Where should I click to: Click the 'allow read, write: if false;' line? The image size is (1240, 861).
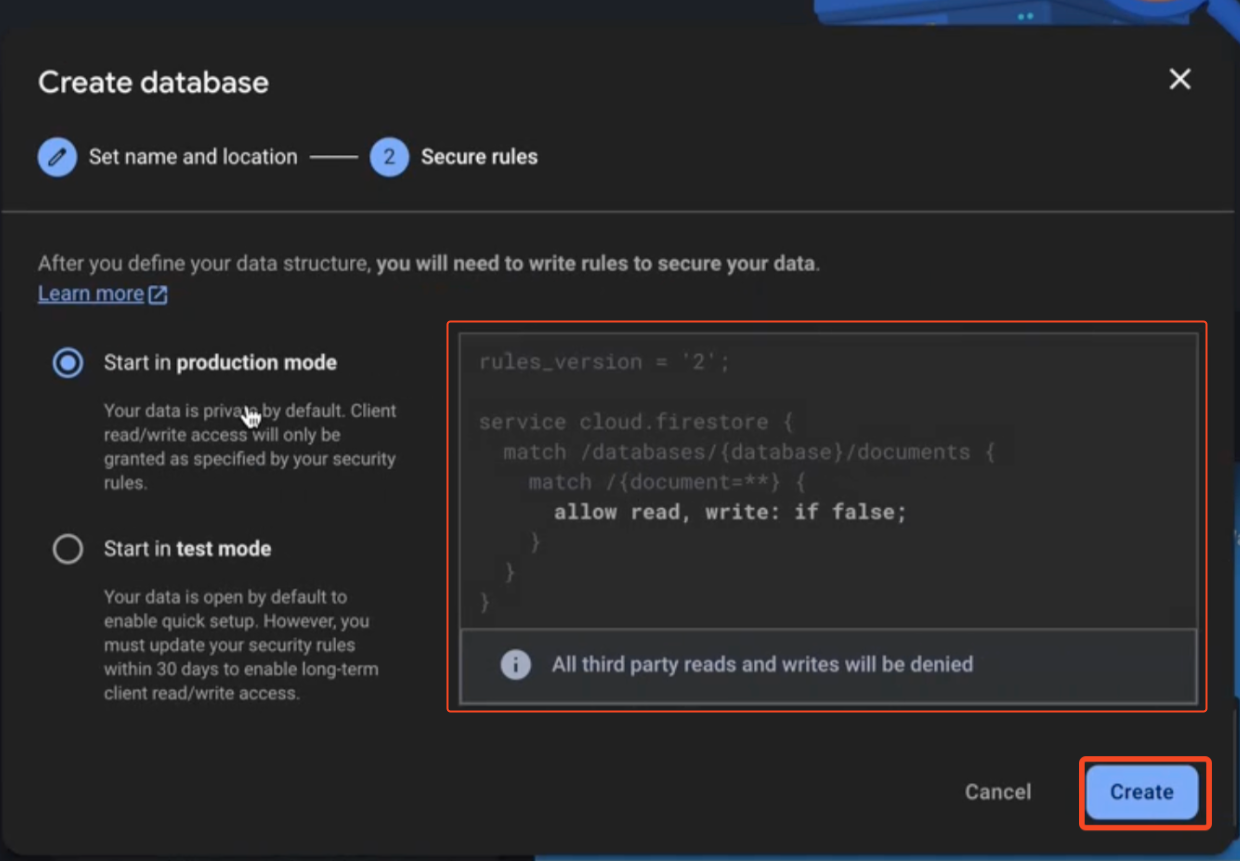(x=730, y=512)
